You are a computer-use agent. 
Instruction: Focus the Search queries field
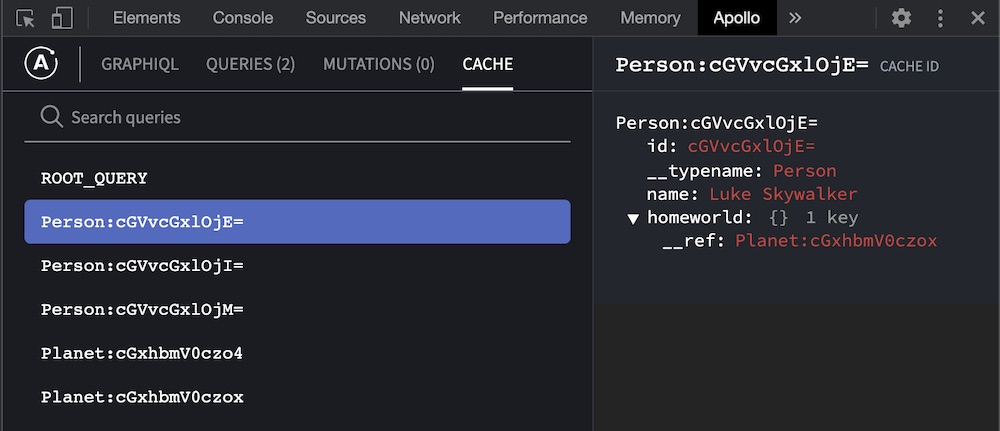tap(297, 117)
